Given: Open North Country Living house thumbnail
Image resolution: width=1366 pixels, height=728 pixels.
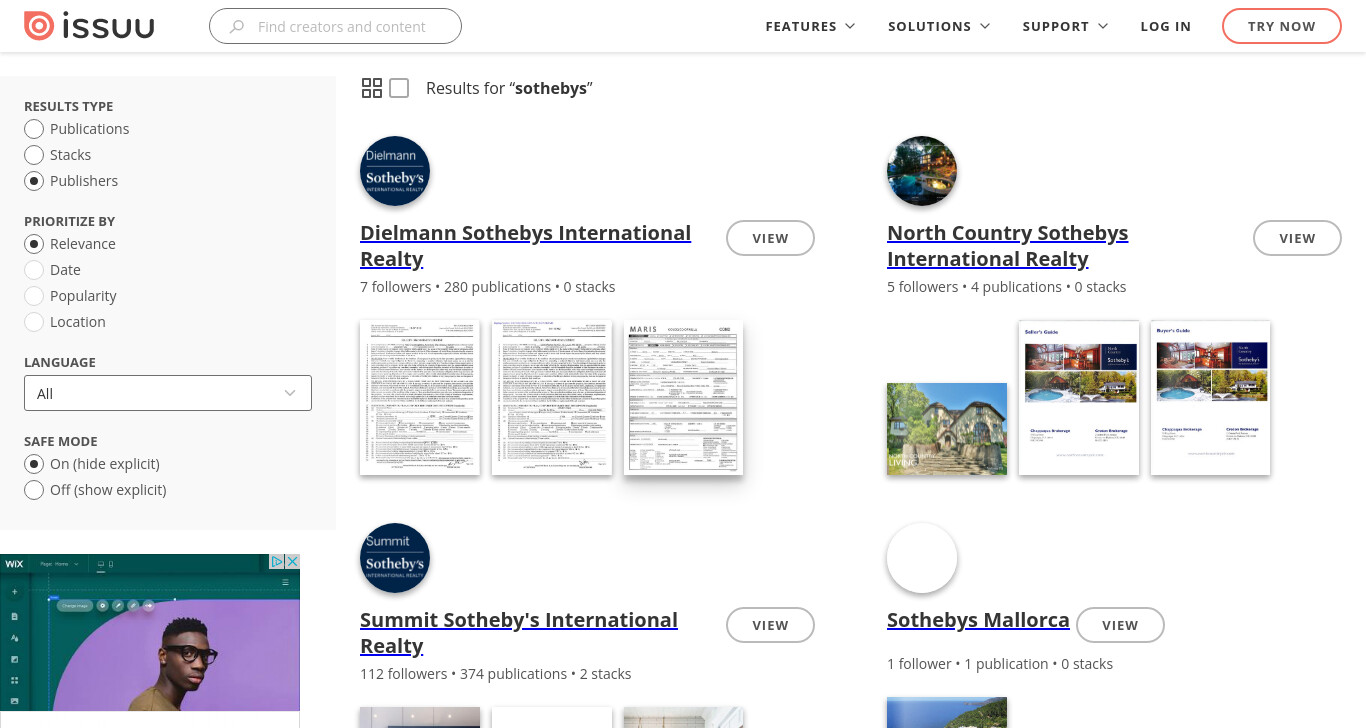Looking at the screenshot, I should pyautogui.click(x=947, y=429).
